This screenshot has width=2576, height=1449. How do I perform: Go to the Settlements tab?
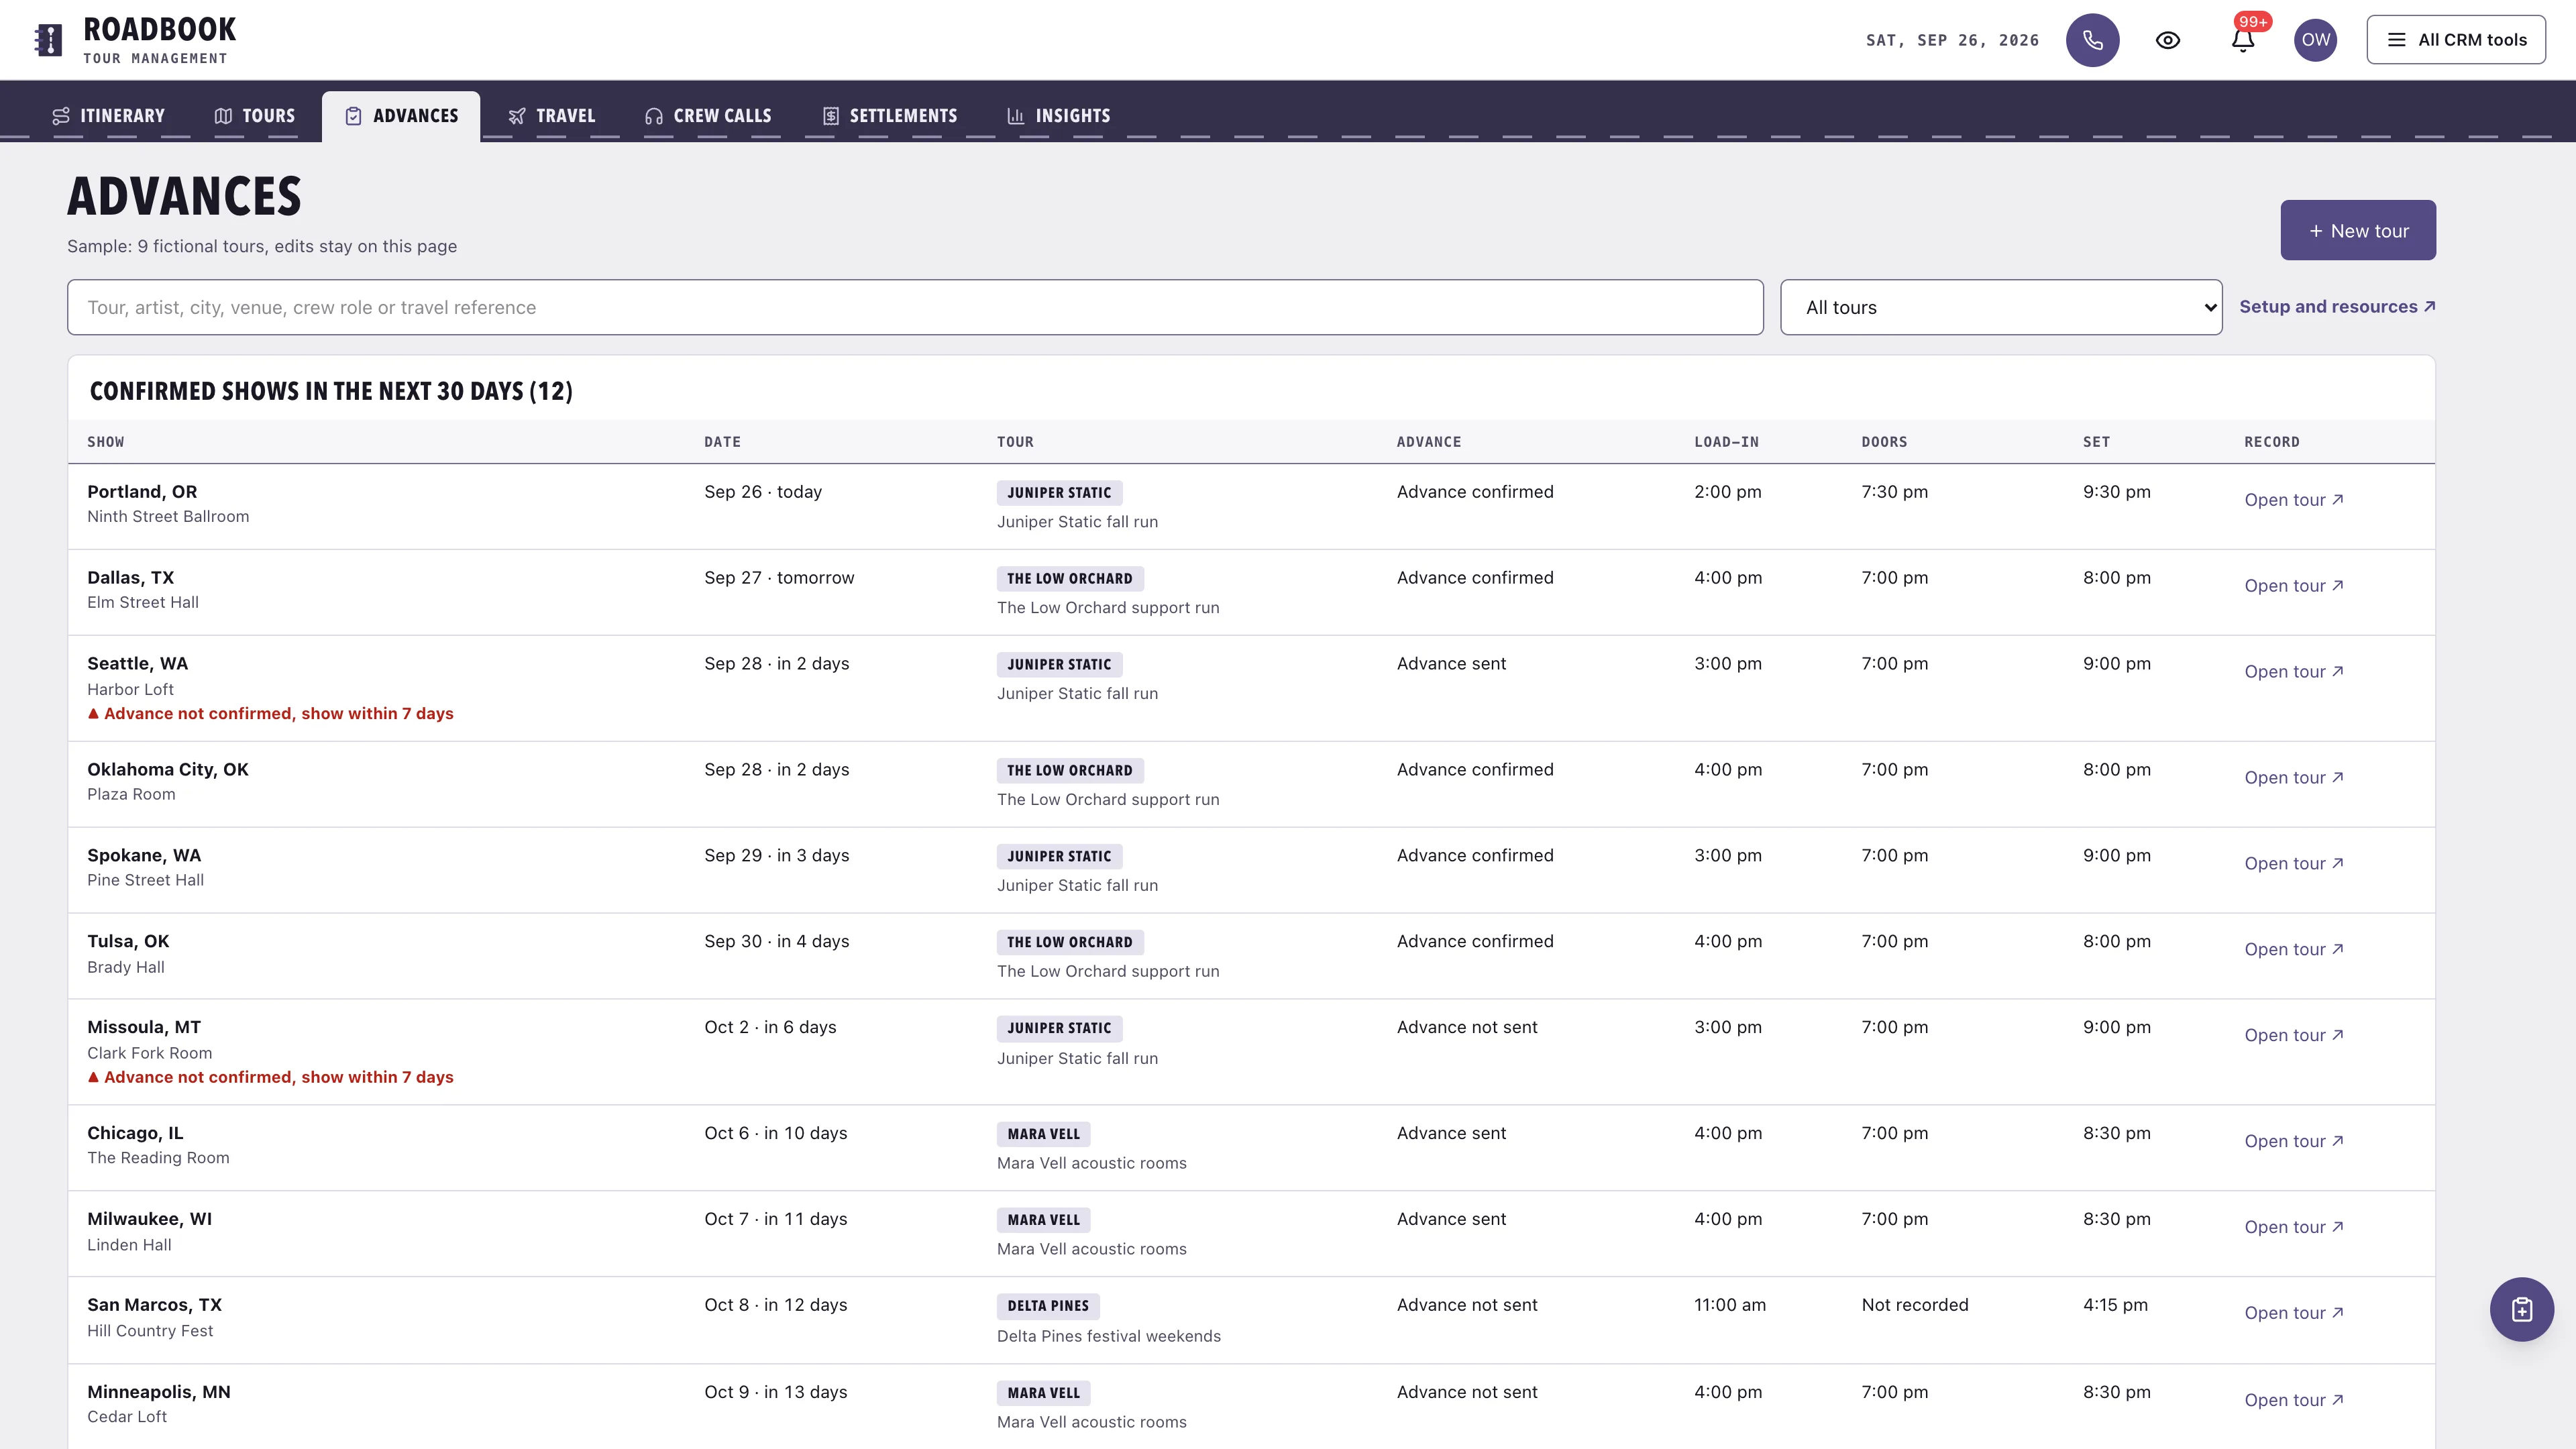click(889, 116)
